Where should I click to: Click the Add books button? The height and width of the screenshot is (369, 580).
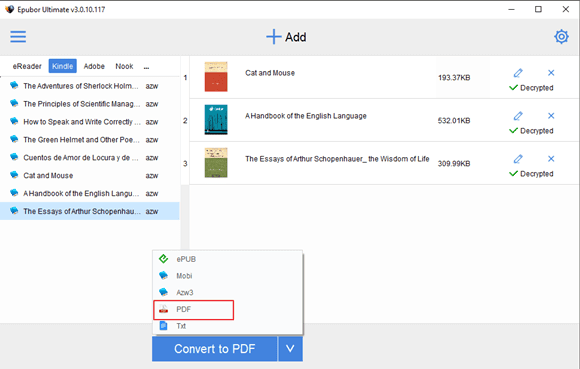click(286, 37)
